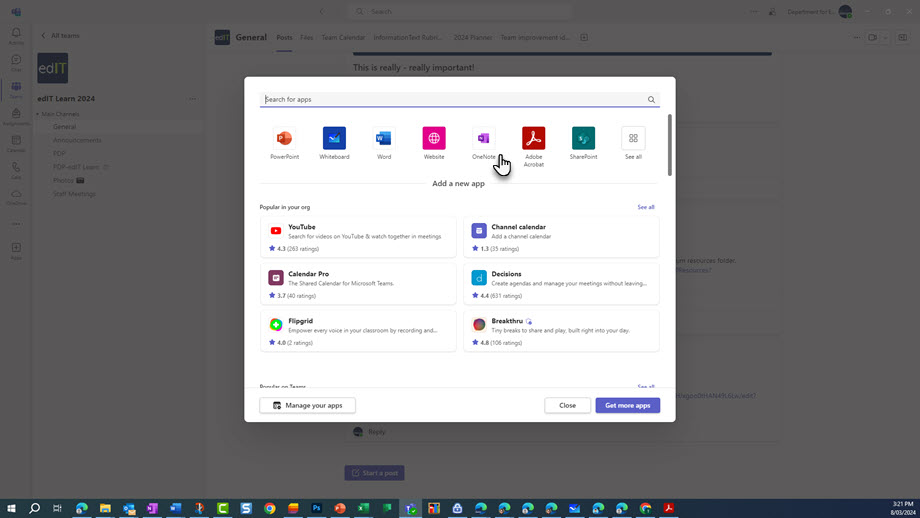Click the add a tab plus icon

pyautogui.click(x=584, y=38)
